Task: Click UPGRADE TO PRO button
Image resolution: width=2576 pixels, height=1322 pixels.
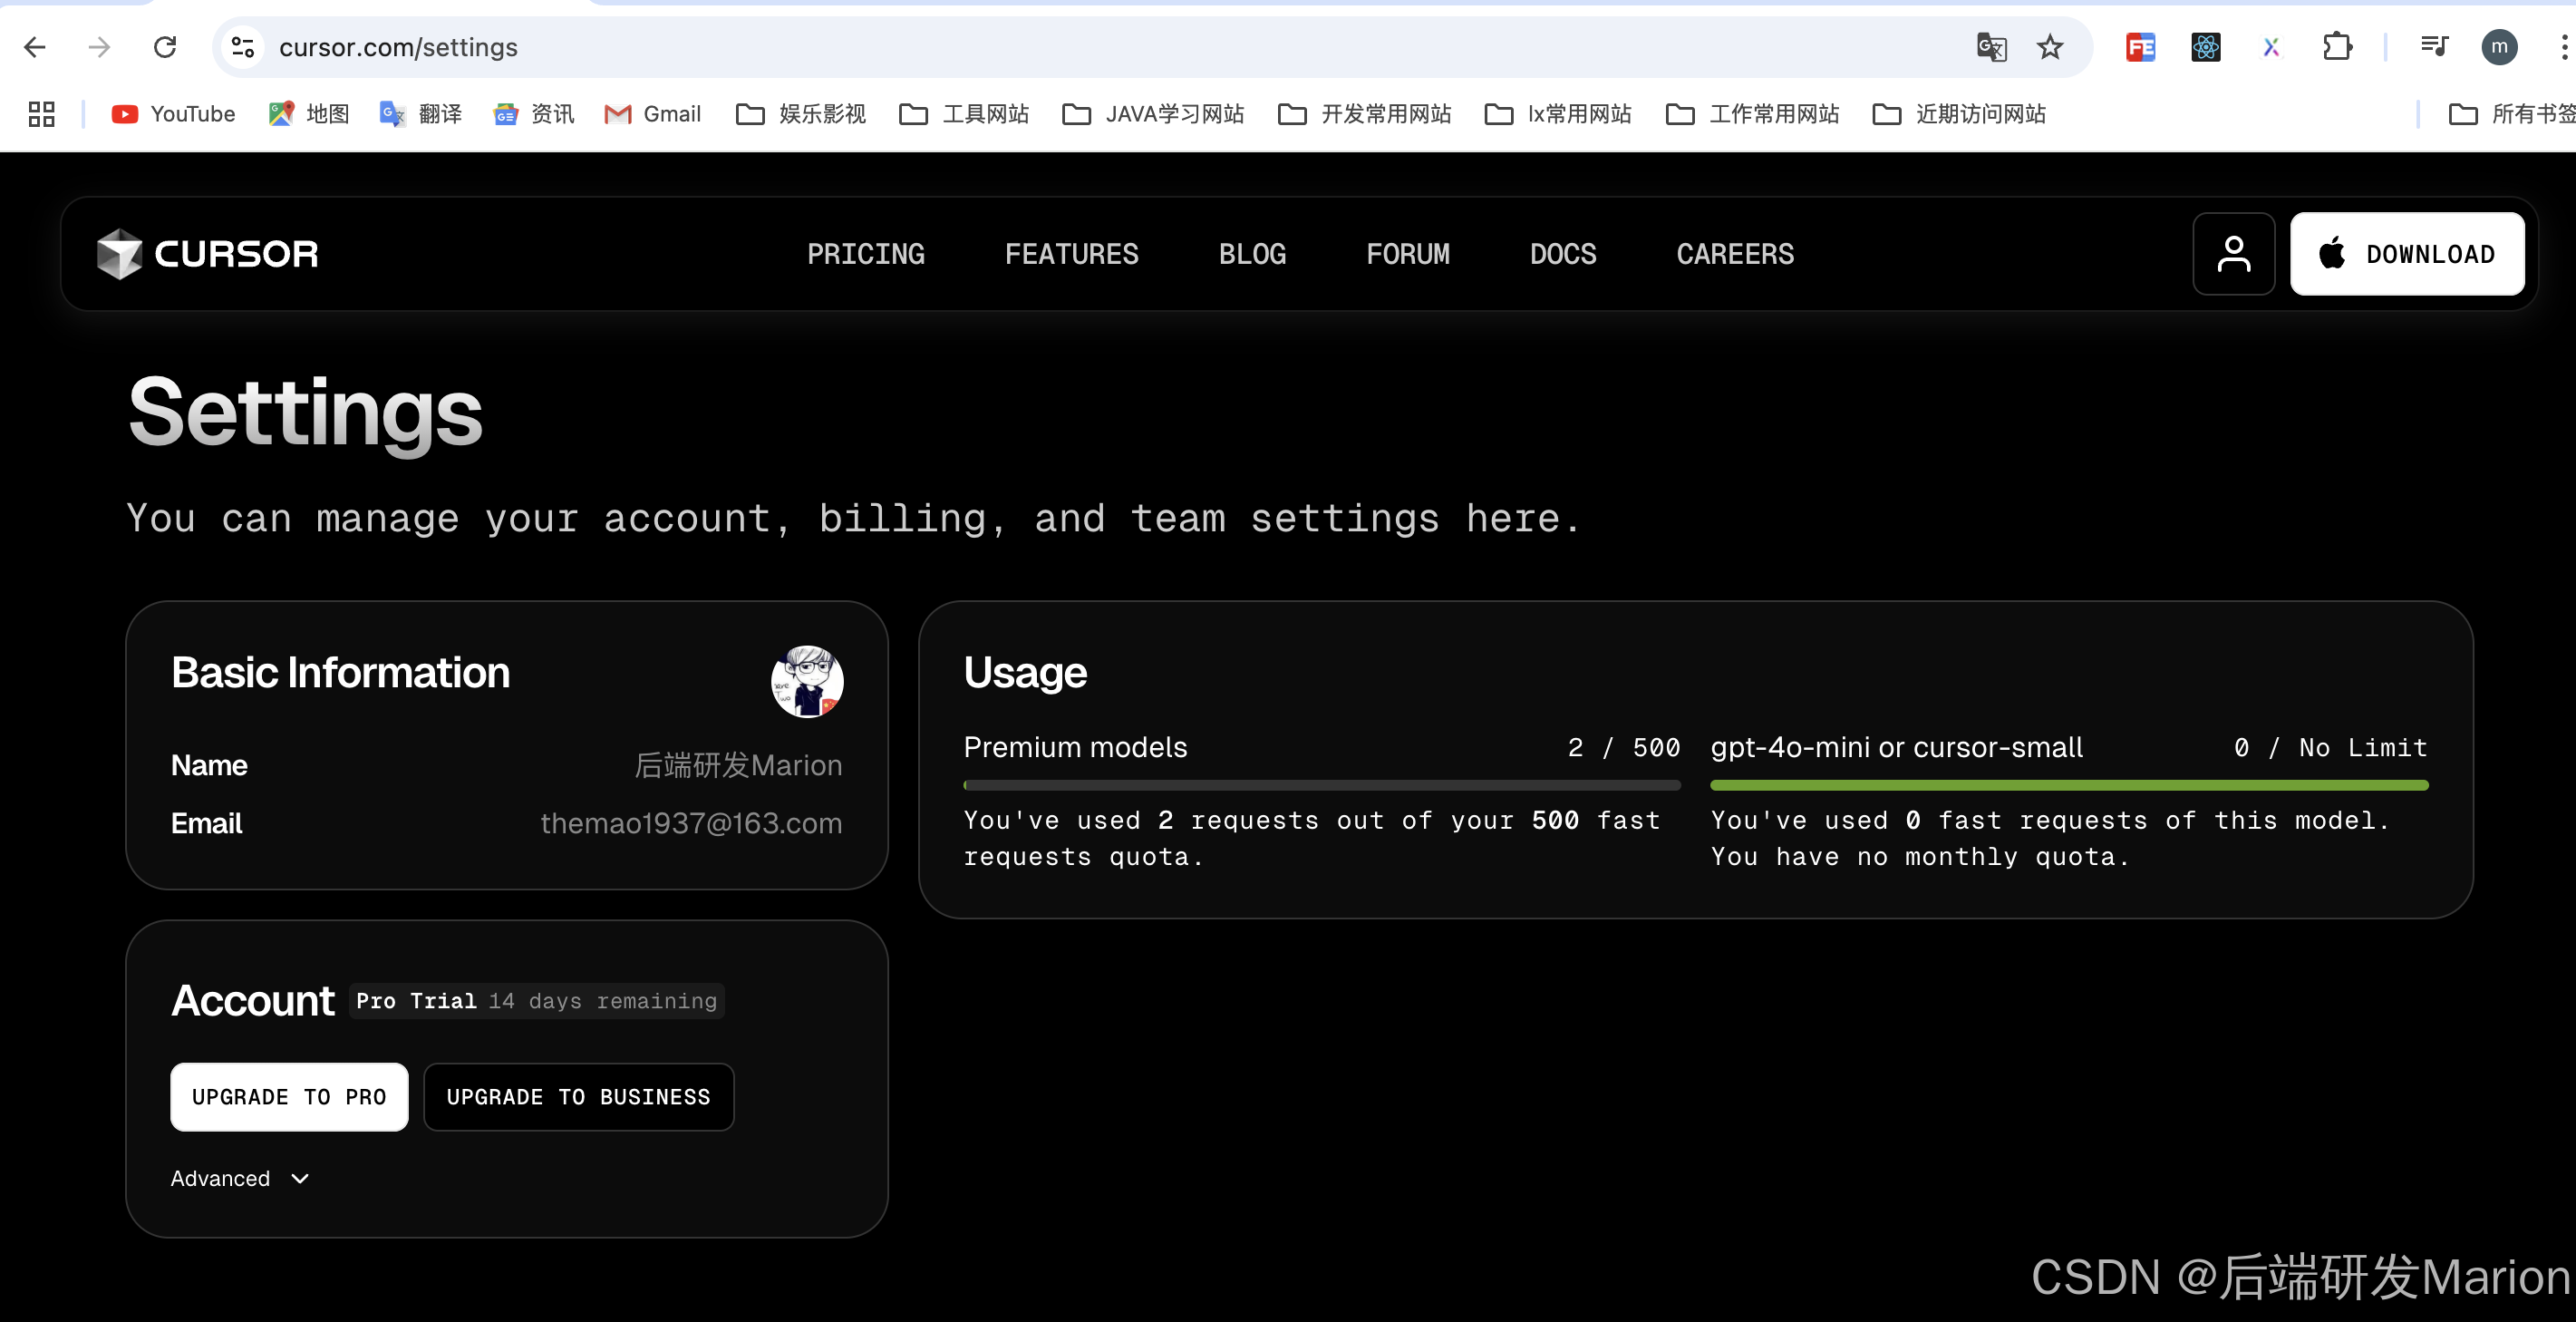Action: click(x=289, y=1097)
